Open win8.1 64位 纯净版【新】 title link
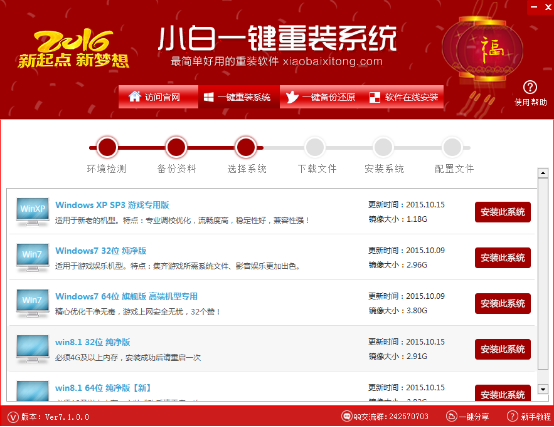The width and height of the screenshot is (554, 427). click(103, 388)
